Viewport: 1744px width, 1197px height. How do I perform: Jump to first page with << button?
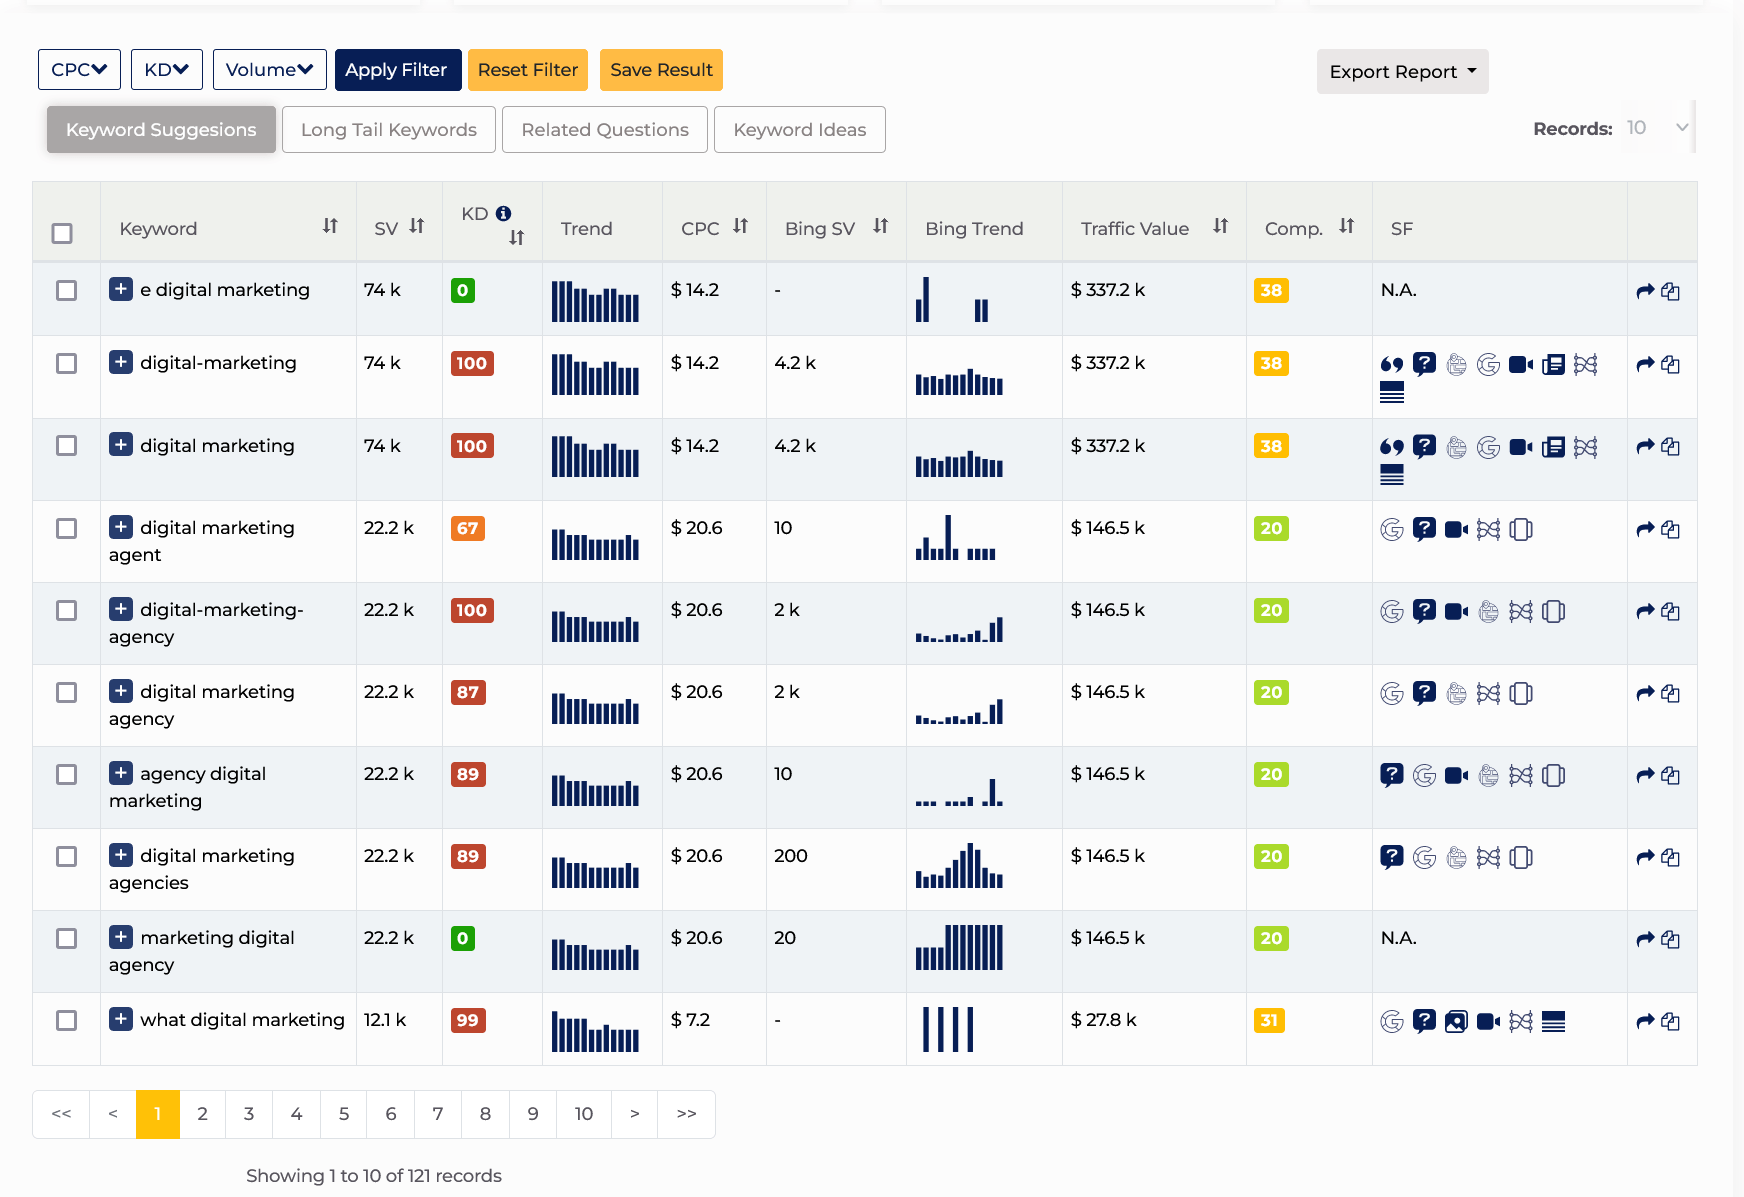click(x=61, y=1114)
